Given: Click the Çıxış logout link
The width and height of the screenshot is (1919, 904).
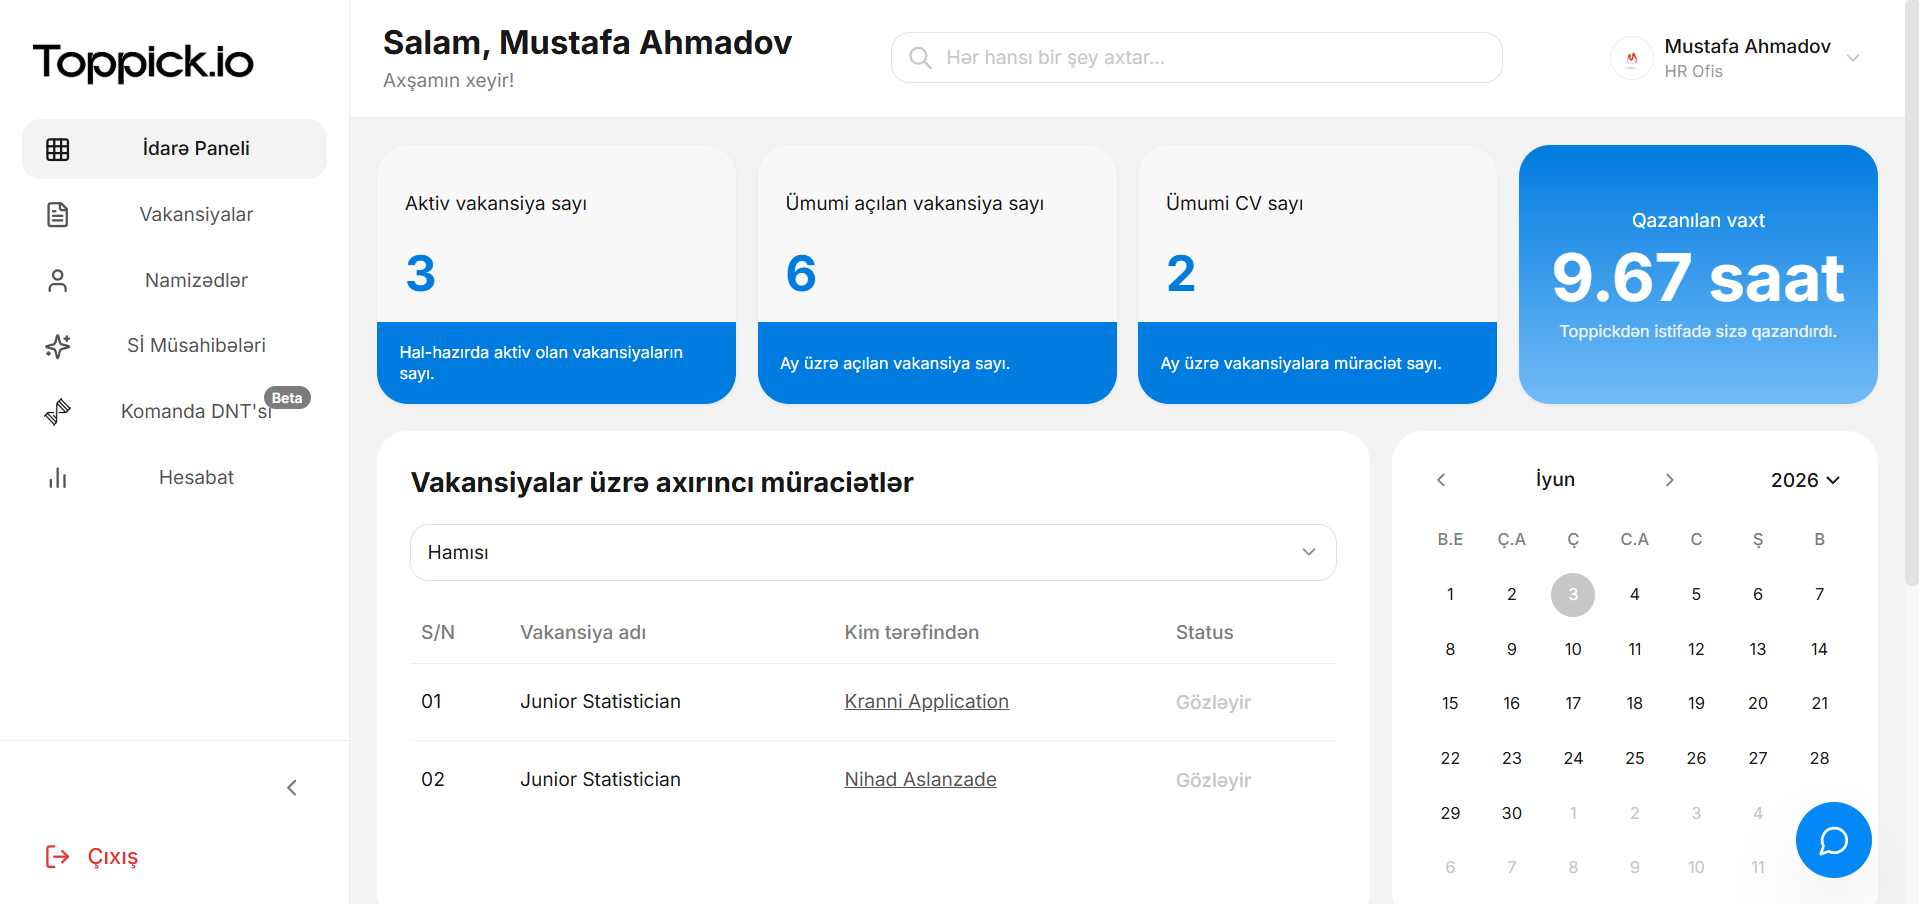Looking at the screenshot, I should (92, 856).
